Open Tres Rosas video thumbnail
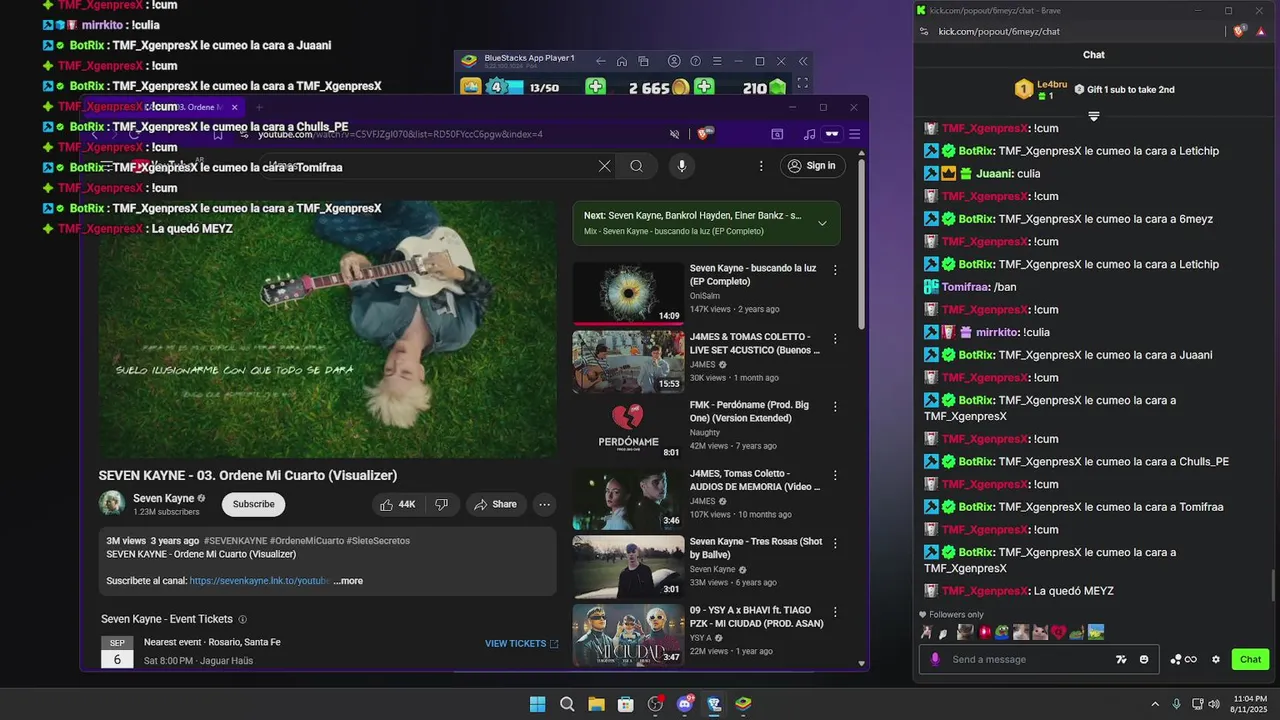 pyautogui.click(x=628, y=567)
